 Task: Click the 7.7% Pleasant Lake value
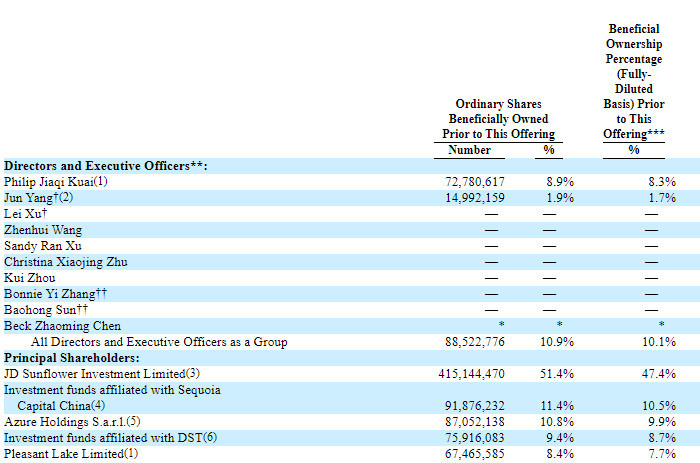click(662, 454)
